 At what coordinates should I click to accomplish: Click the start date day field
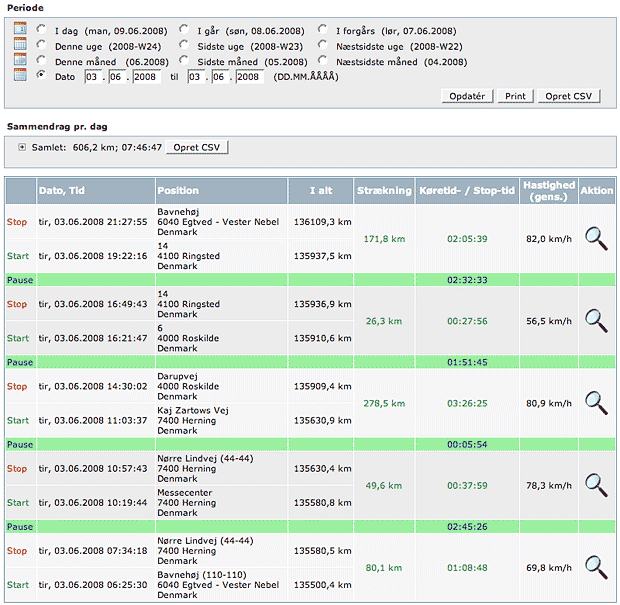93,77
